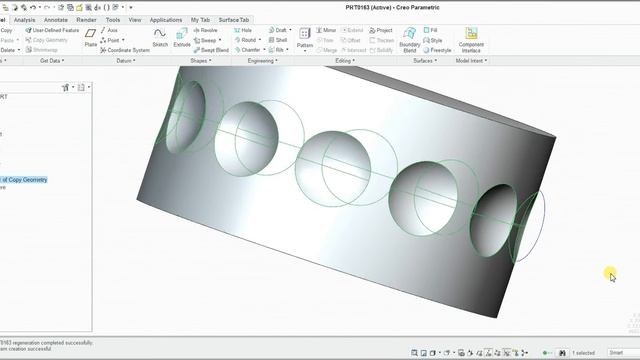Click the Copy command
Screen dimensions: 640x360
coord(6,30)
